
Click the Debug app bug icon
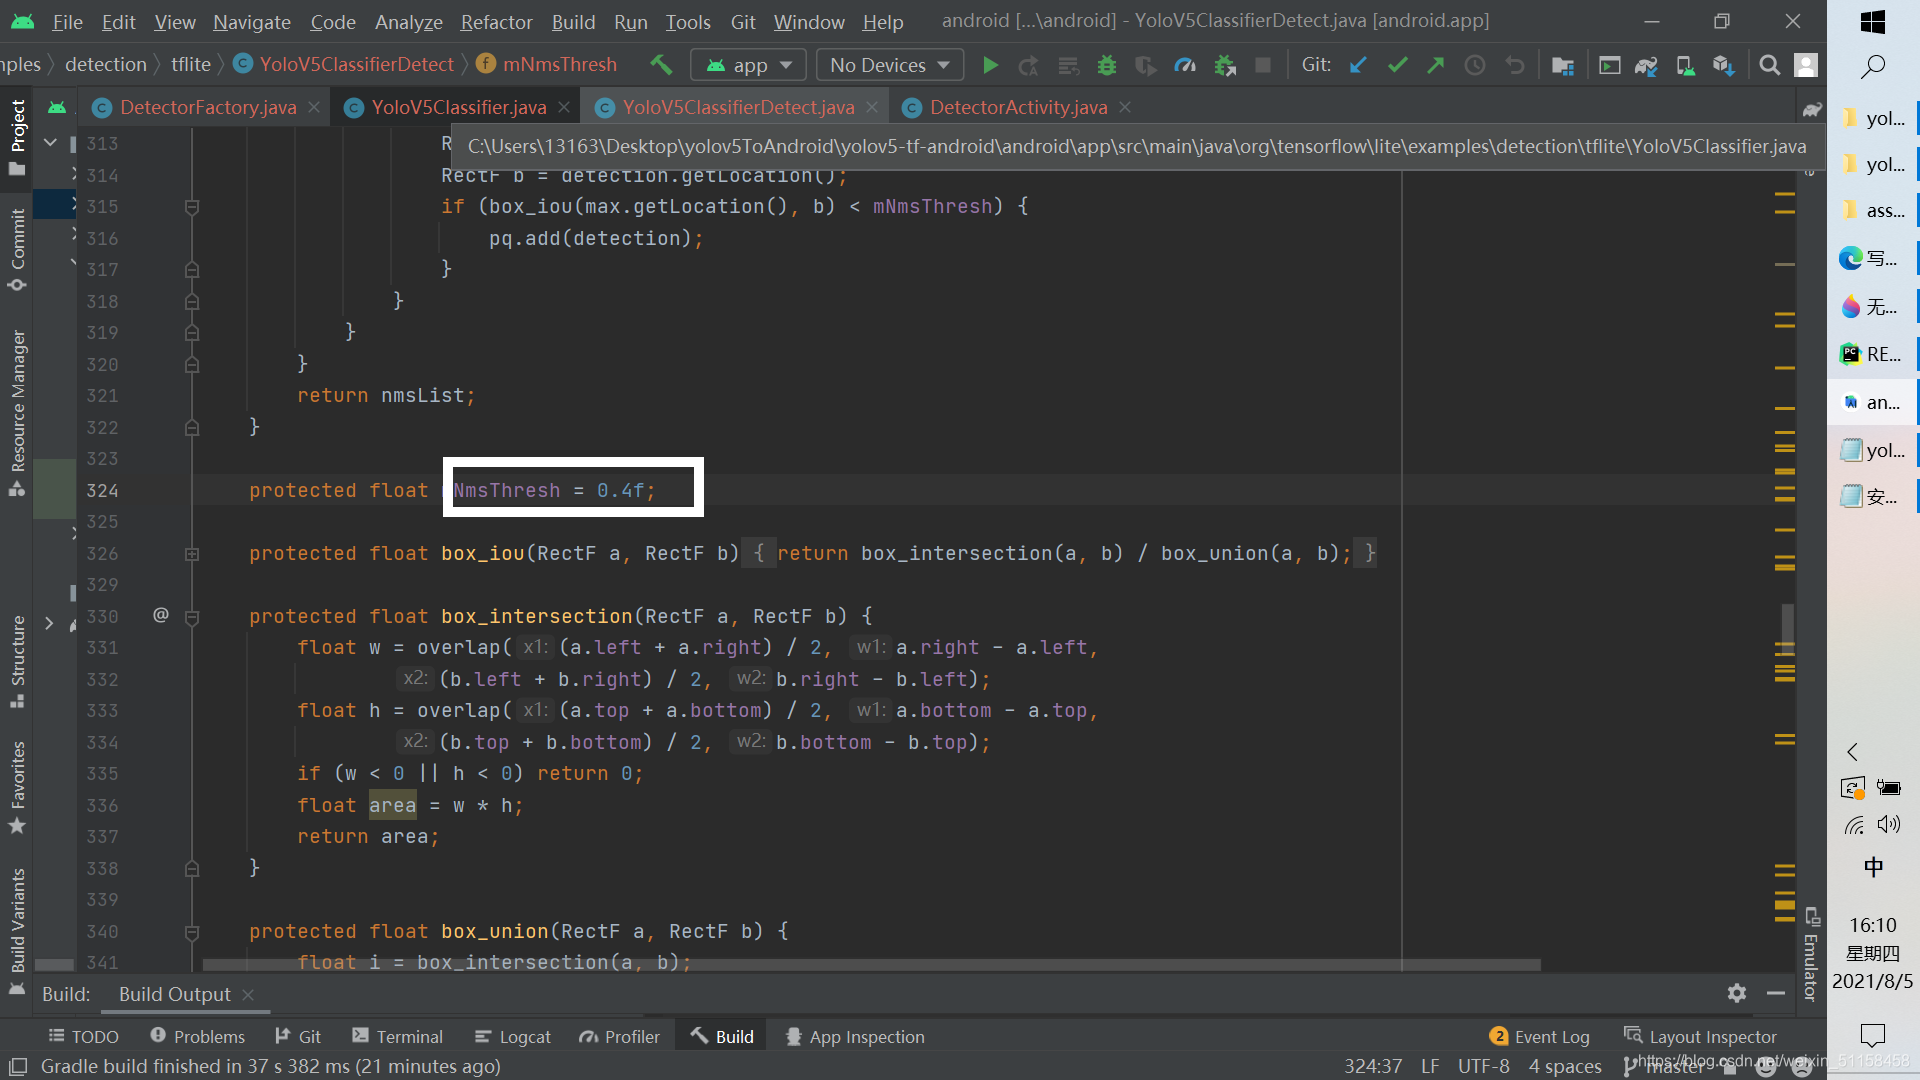point(1106,65)
